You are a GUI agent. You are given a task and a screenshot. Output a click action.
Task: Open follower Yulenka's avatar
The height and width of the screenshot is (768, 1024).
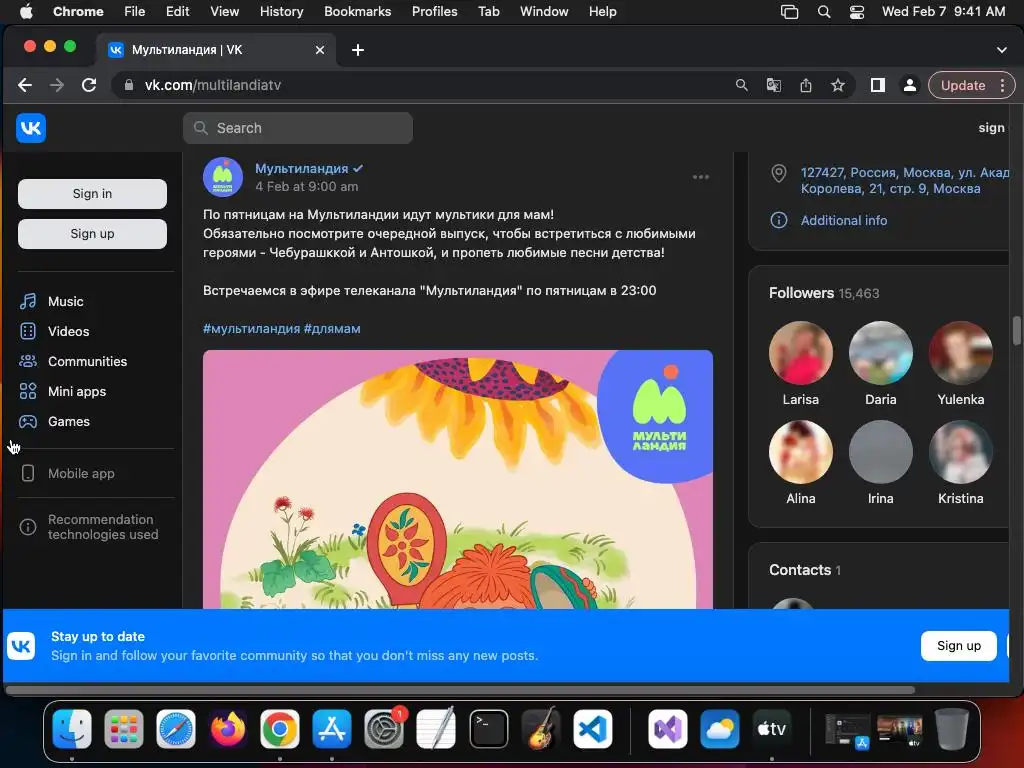tap(961, 353)
